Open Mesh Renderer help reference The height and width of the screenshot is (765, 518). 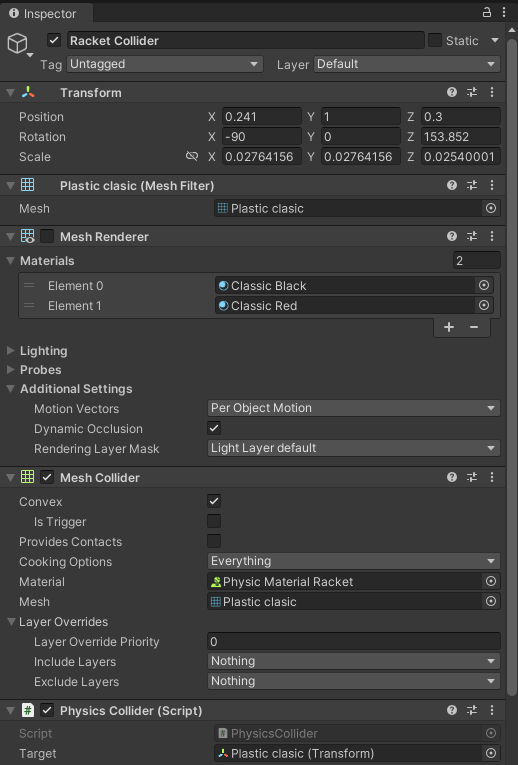[x=452, y=237]
